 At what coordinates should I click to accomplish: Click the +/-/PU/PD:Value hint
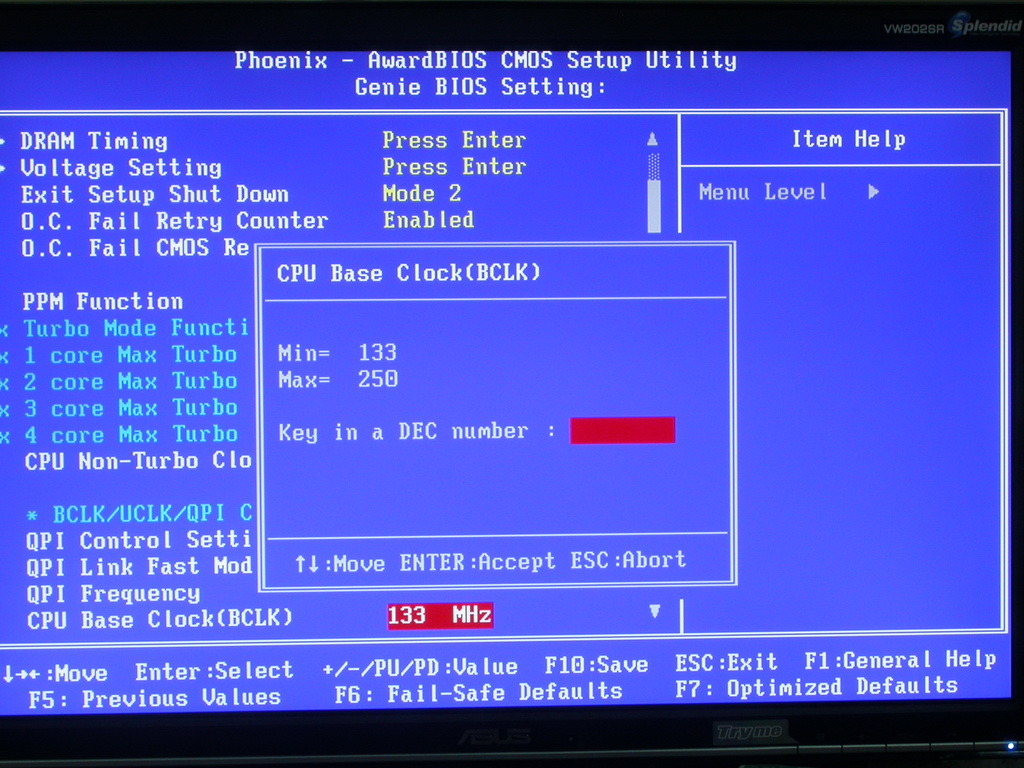pos(420,668)
